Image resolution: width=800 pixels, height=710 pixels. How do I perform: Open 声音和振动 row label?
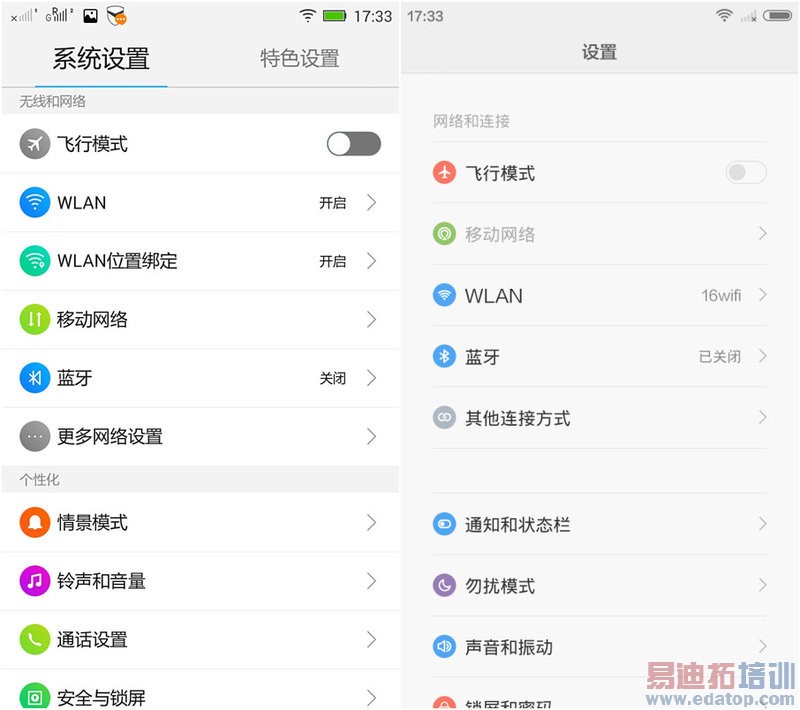[509, 647]
